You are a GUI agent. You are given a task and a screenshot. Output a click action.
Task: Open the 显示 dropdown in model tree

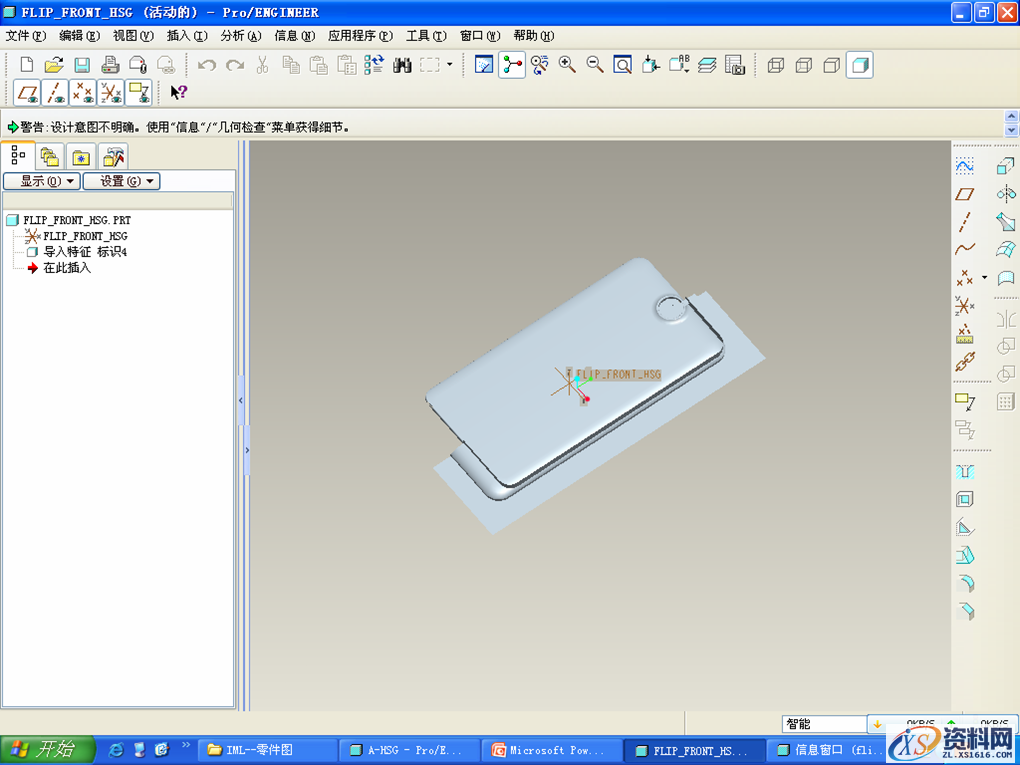tap(41, 181)
